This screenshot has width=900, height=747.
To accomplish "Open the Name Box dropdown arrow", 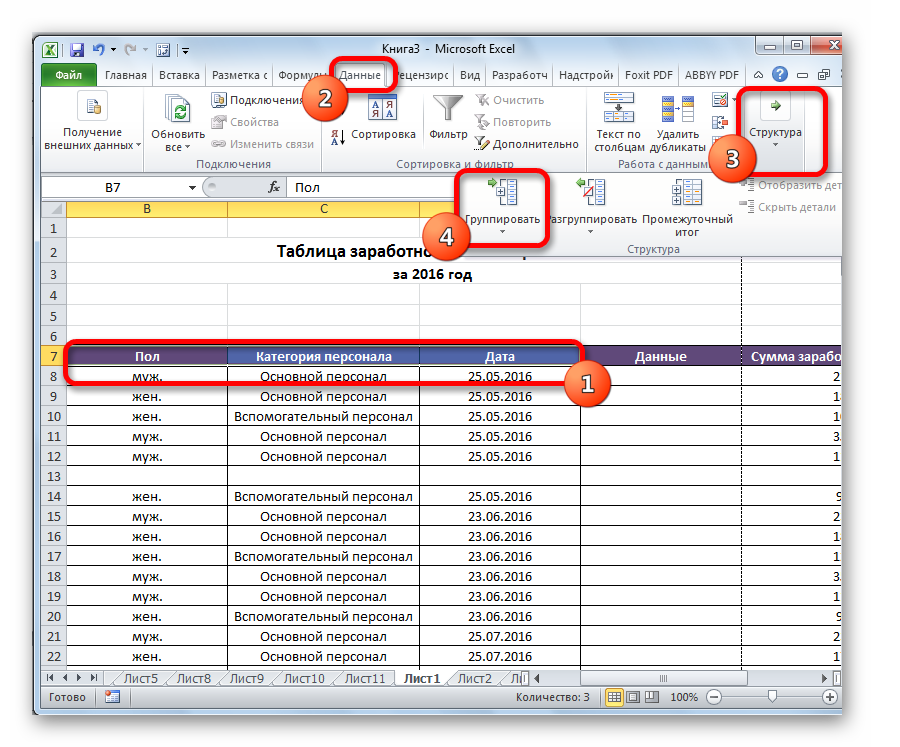I will [192, 188].
